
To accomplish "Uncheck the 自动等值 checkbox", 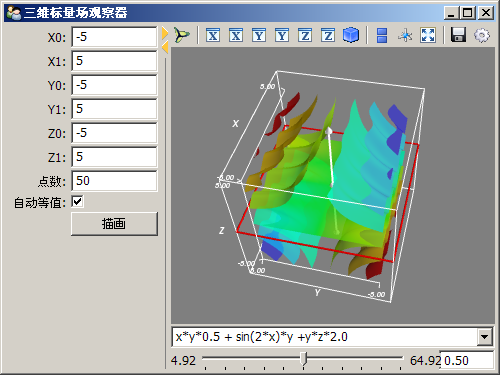I will (x=77, y=202).
